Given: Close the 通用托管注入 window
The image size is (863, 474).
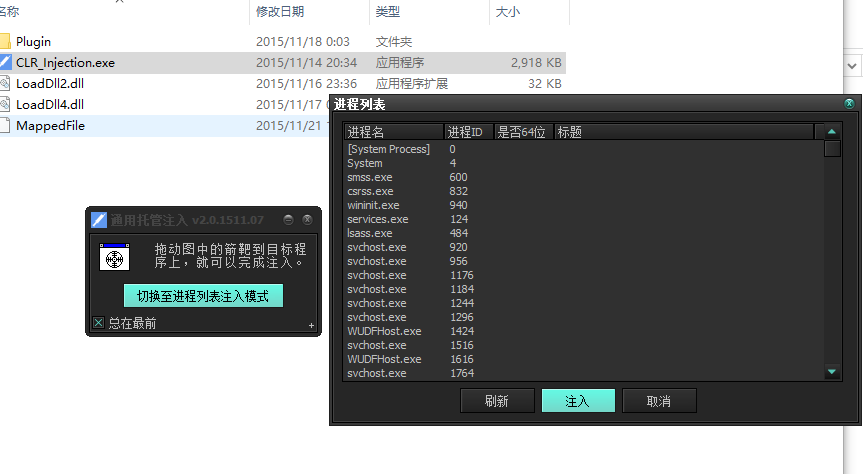Looking at the screenshot, I should tap(307, 220).
